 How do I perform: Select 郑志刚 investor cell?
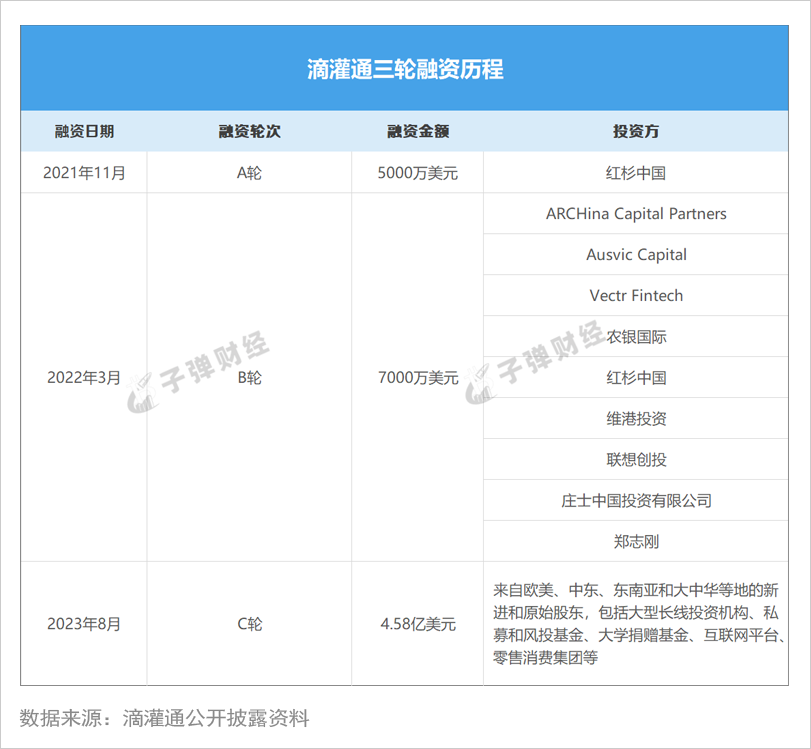pyautogui.click(x=636, y=542)
